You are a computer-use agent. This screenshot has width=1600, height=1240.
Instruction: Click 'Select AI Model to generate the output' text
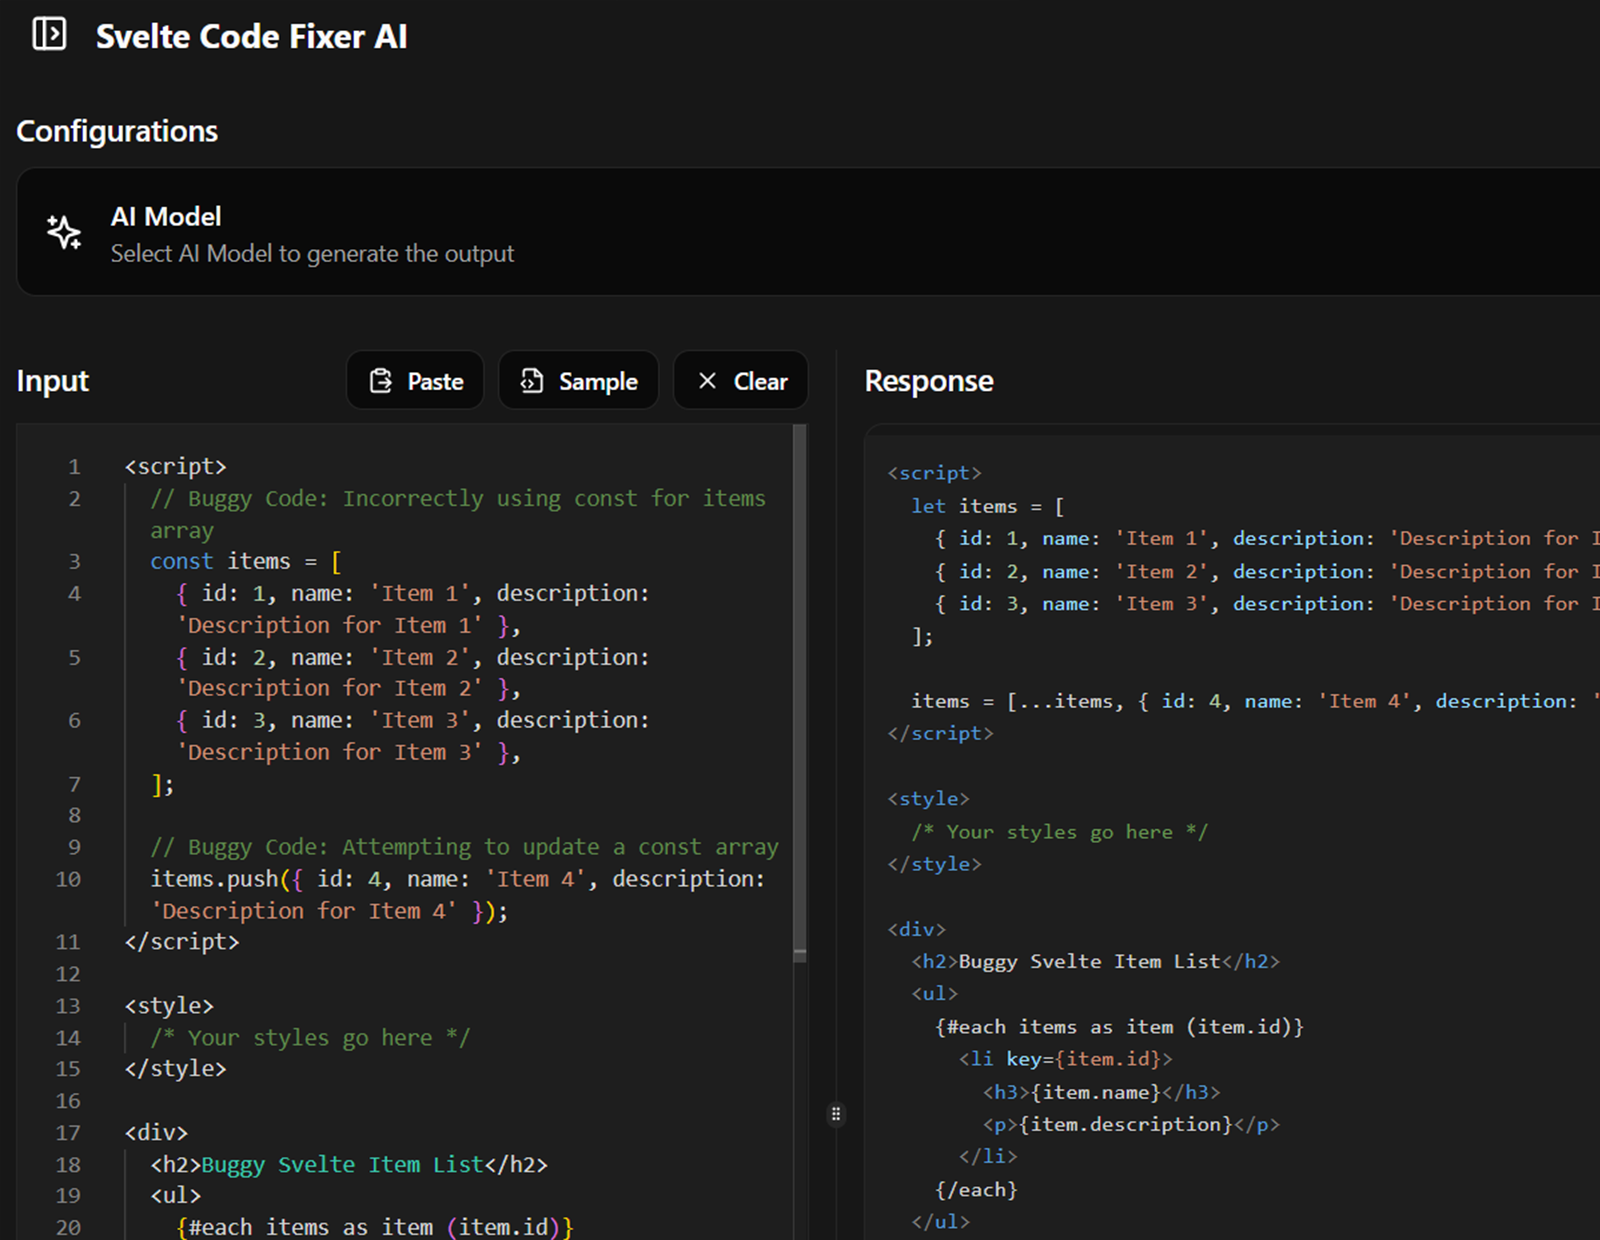312,254
